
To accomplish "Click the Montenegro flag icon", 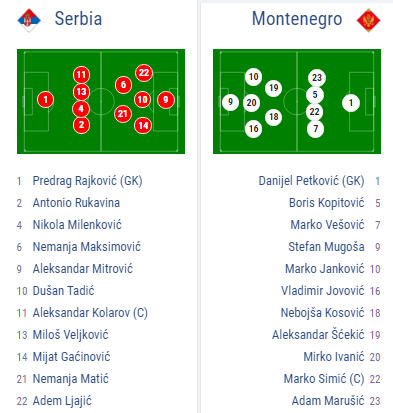I will pos(369,20).
